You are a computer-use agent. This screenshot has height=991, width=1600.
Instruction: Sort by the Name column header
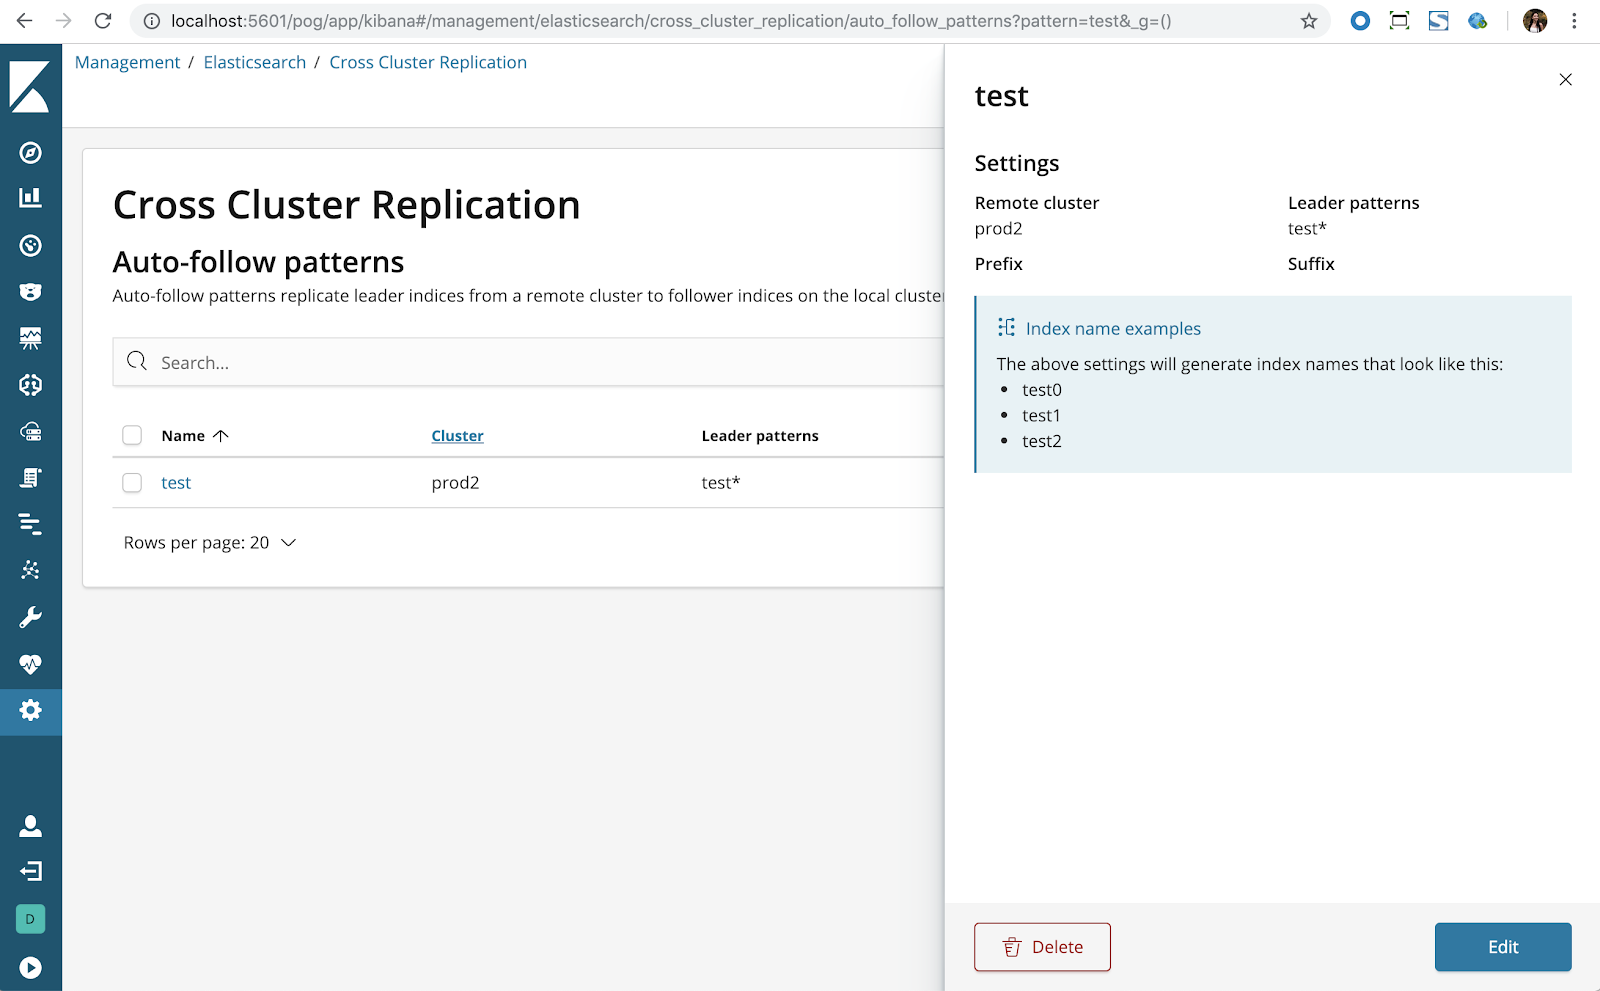click(x=195, y=436)
